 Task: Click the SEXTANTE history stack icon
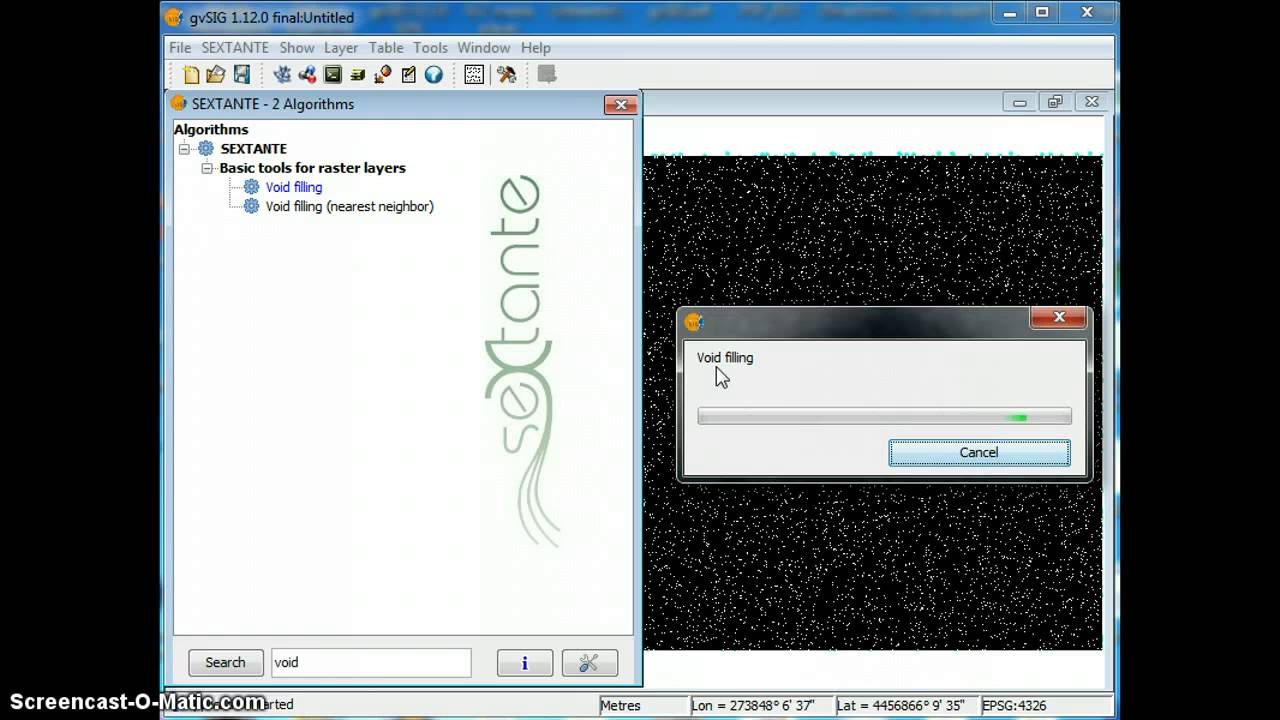tap(358, 75)
